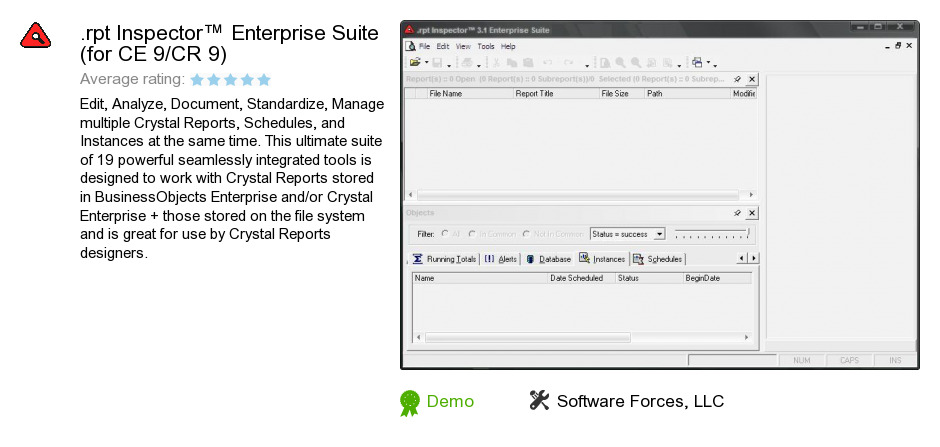This screenshot has width=940, height=447.
Task: Click the Undo arrow icon
Action: click(x=547, y=62)
